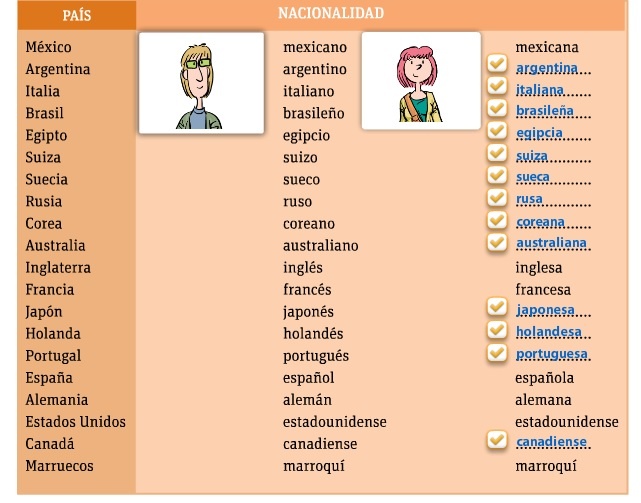Select the coreana answer field
Screen dimensions: 641x503
click(552, 222)
